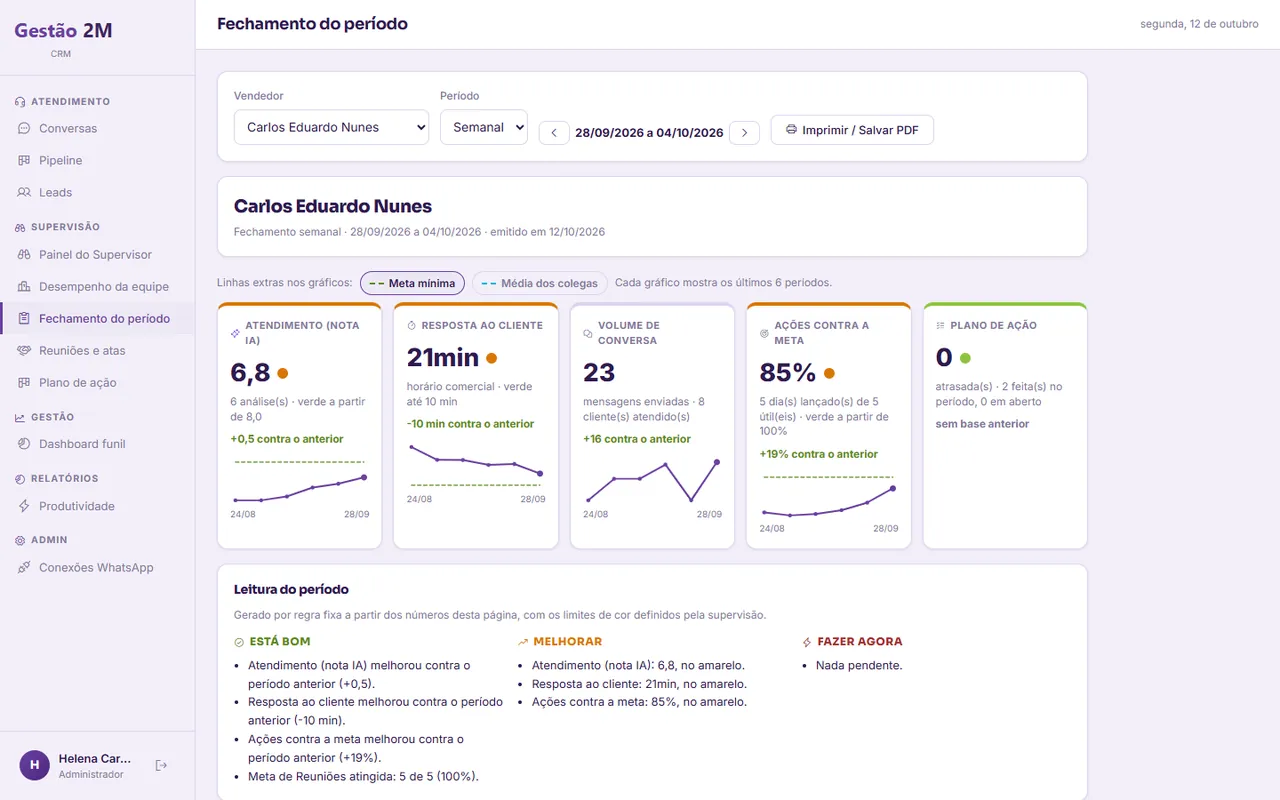
Task: Click Reuniões e atas handshake icon
Action: tap(24, 350)
